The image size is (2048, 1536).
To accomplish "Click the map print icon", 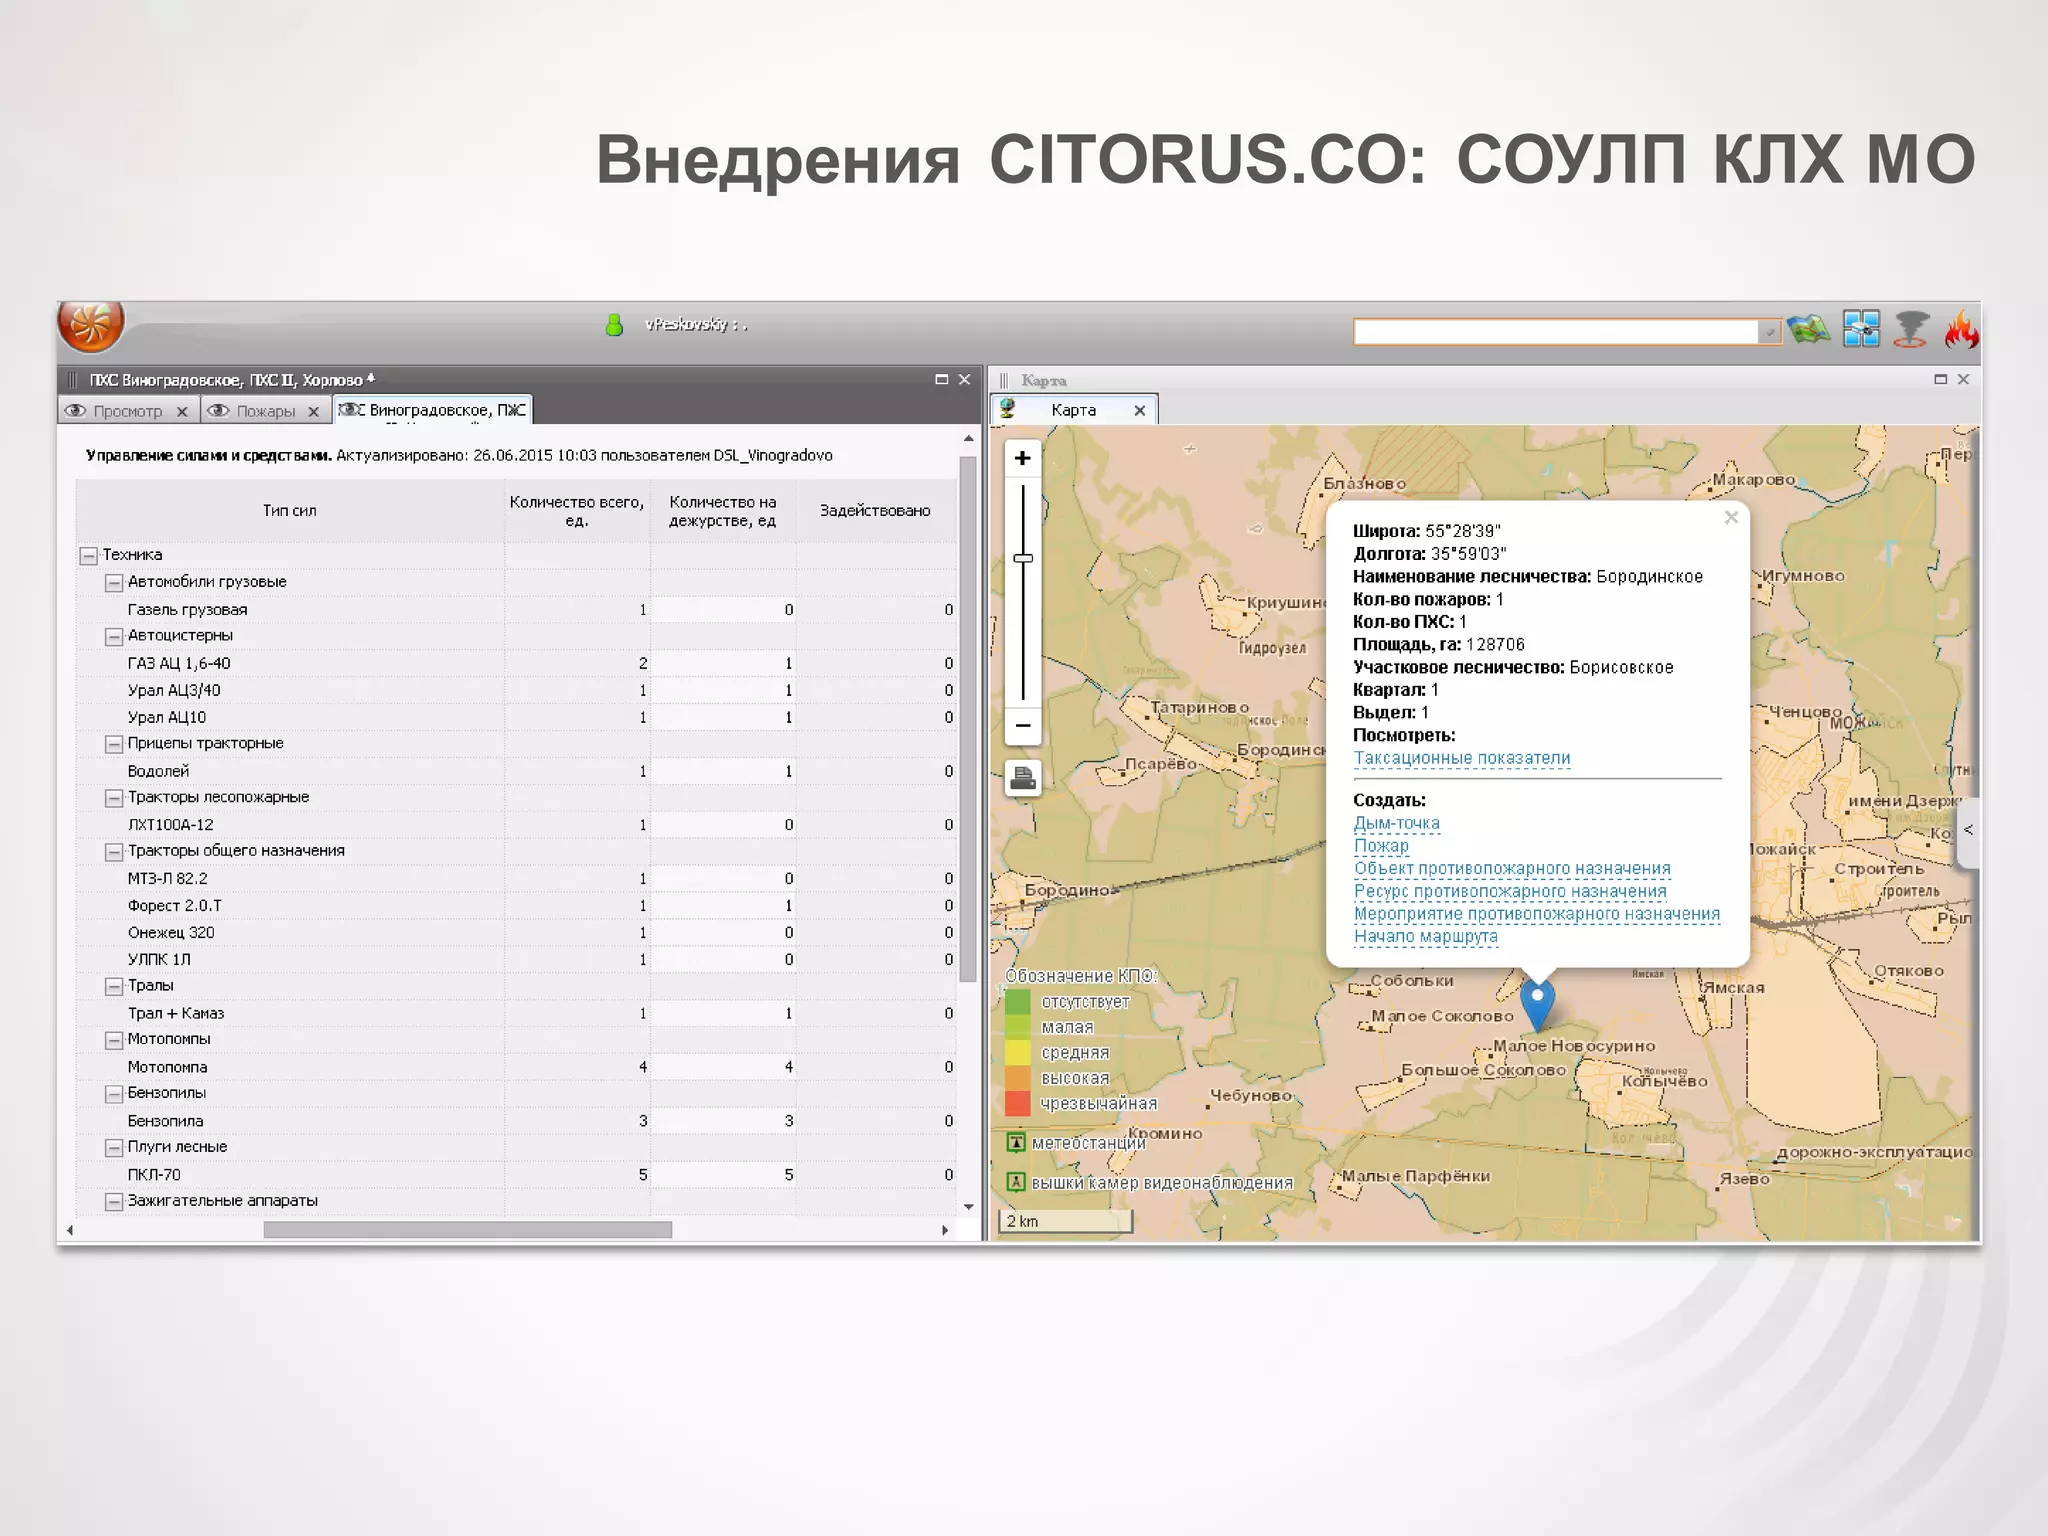I will pos(1022,778).
